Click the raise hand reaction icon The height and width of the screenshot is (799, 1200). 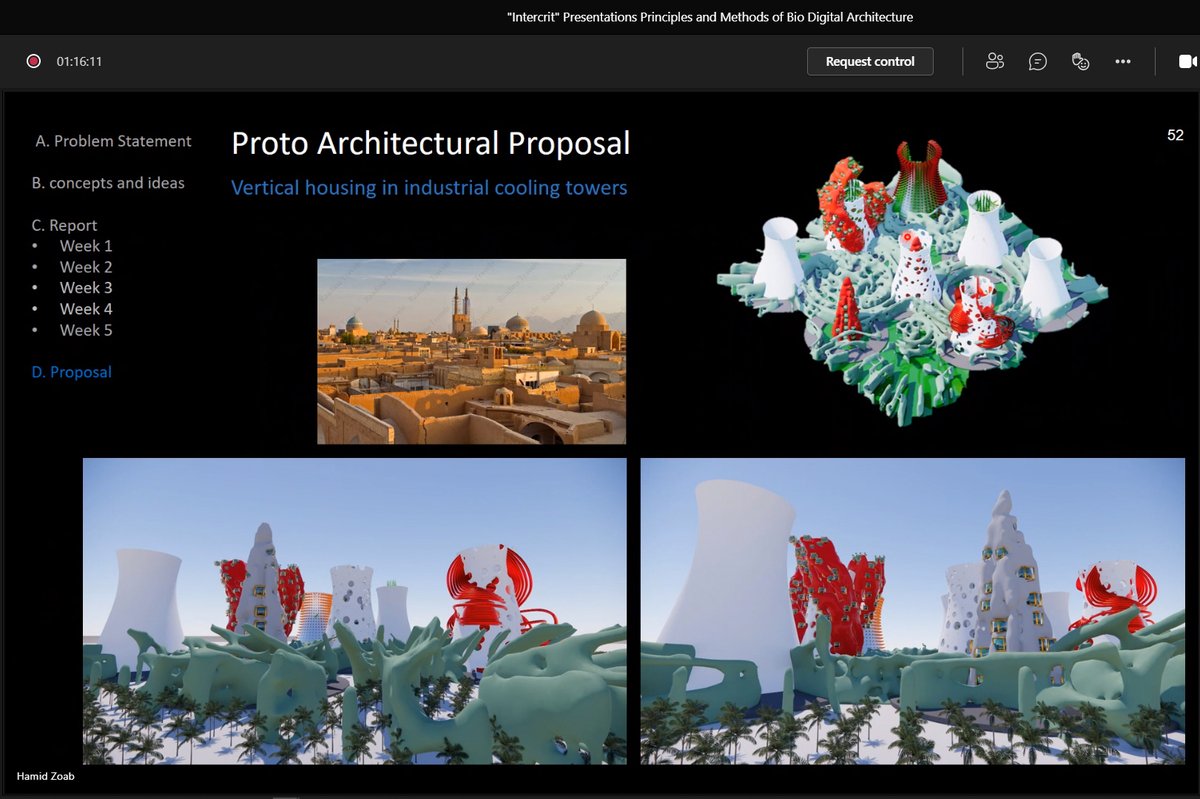[1080, 61]
